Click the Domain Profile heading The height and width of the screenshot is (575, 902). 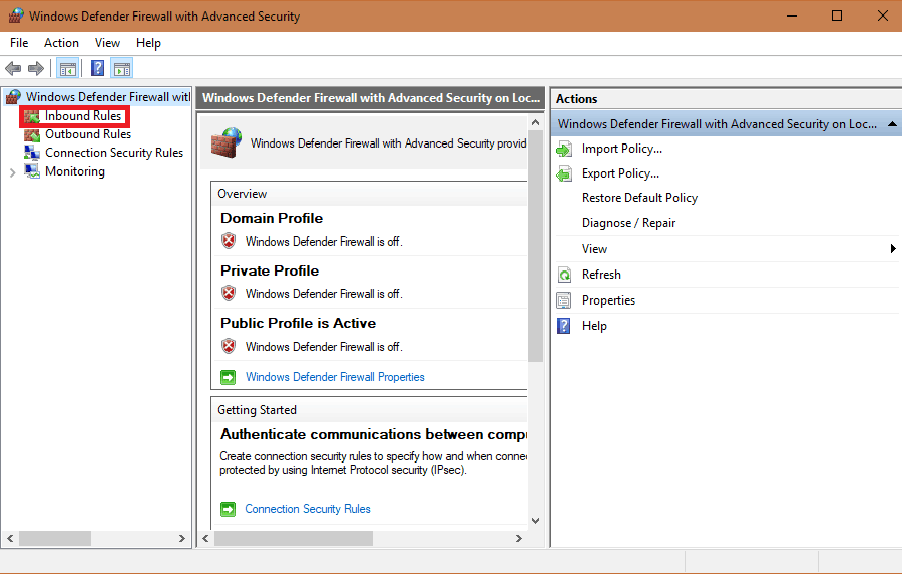pos(272,218)
